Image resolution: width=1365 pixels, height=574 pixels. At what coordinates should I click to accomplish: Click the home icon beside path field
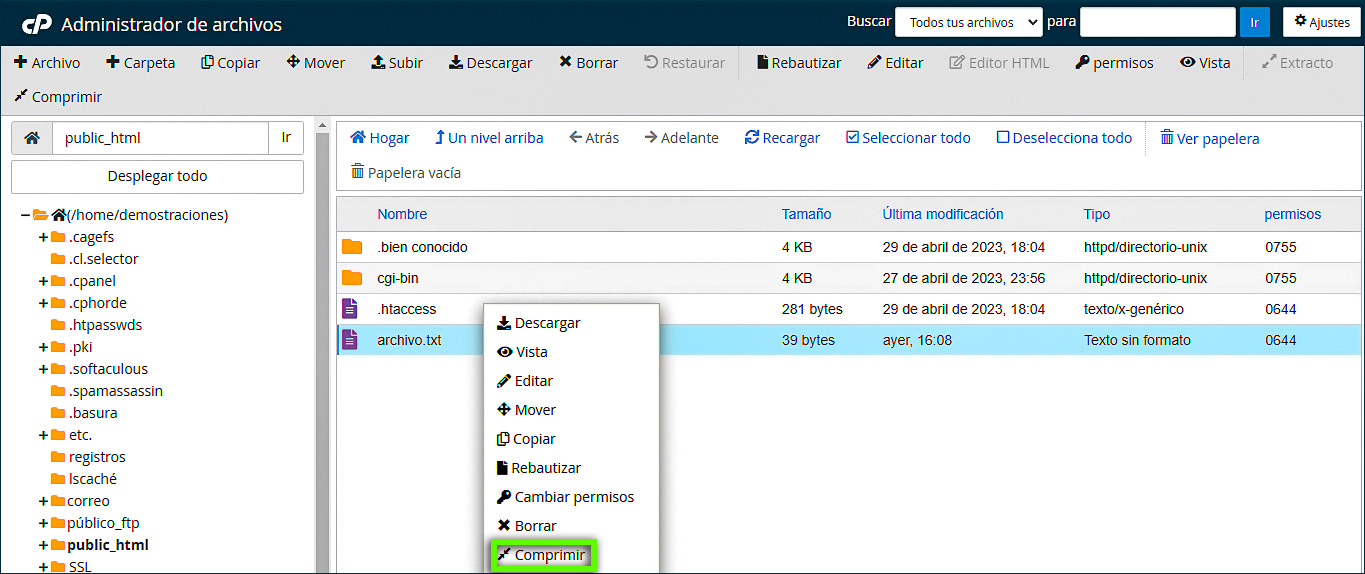[32, 138]
